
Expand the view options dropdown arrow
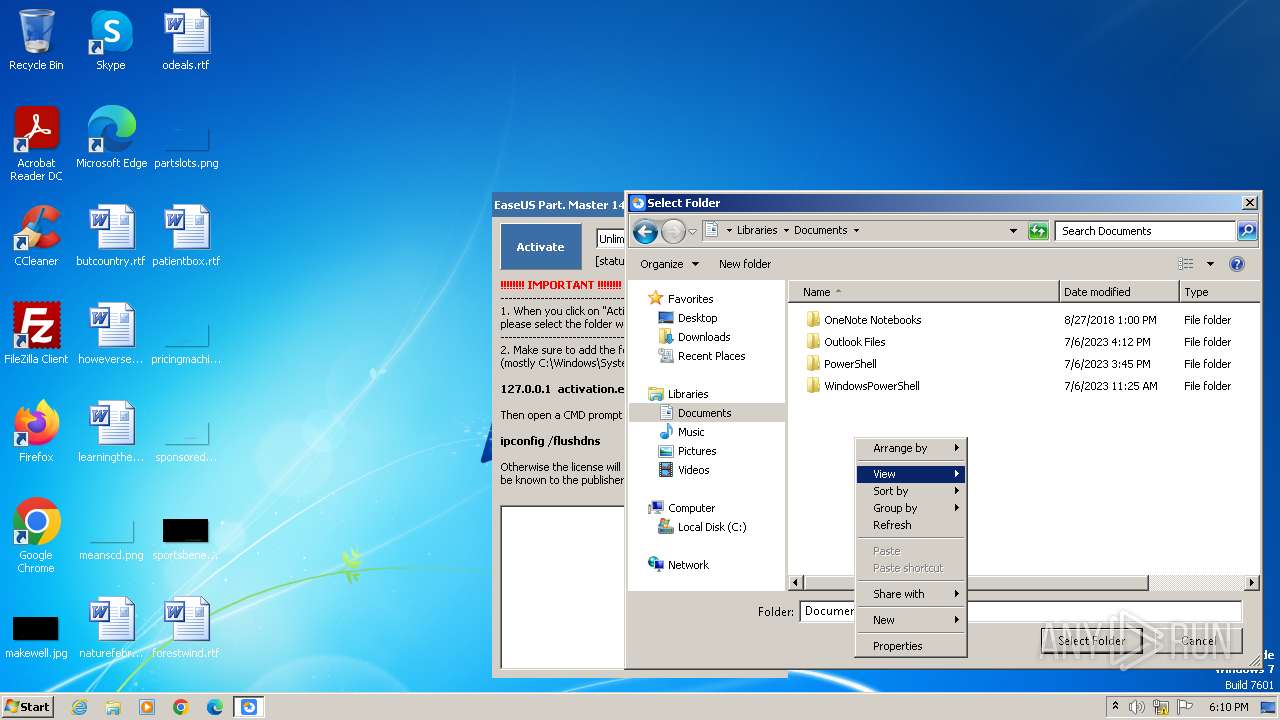pos(1210,264)
